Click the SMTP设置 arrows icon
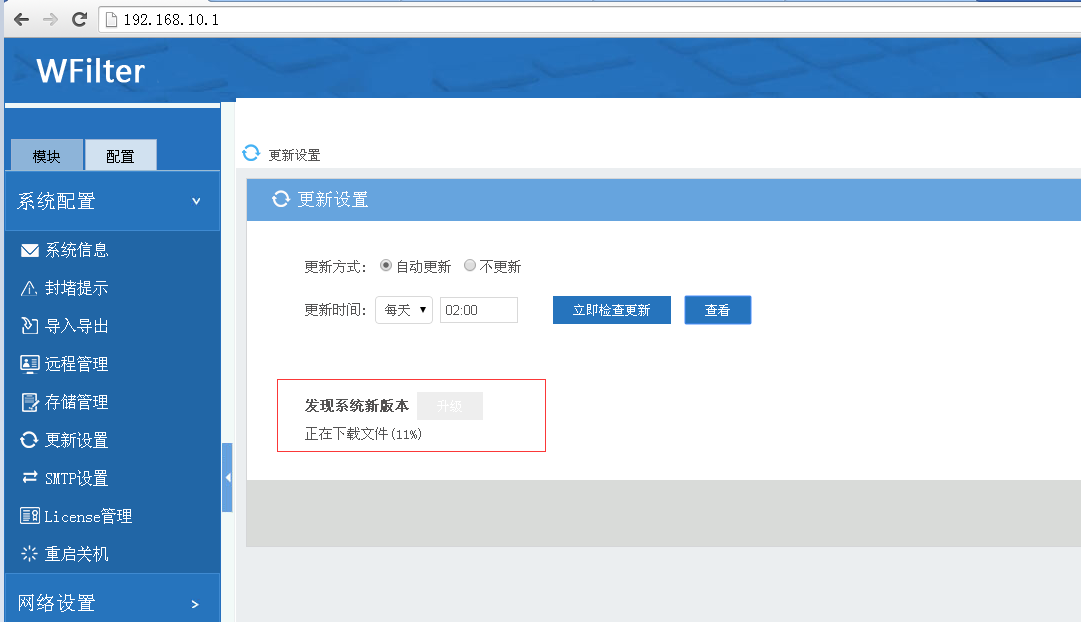The image size is (1081, 622). coord(30,478)
